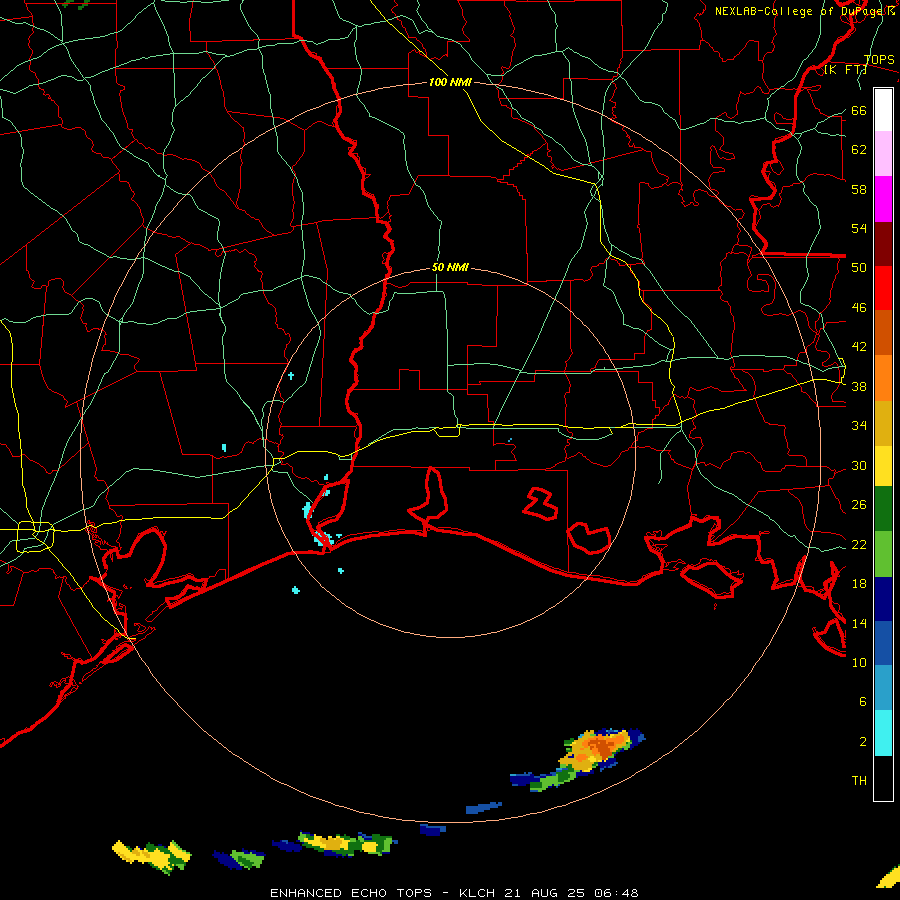Choose the light orange legend swatch

click(883, 378)
